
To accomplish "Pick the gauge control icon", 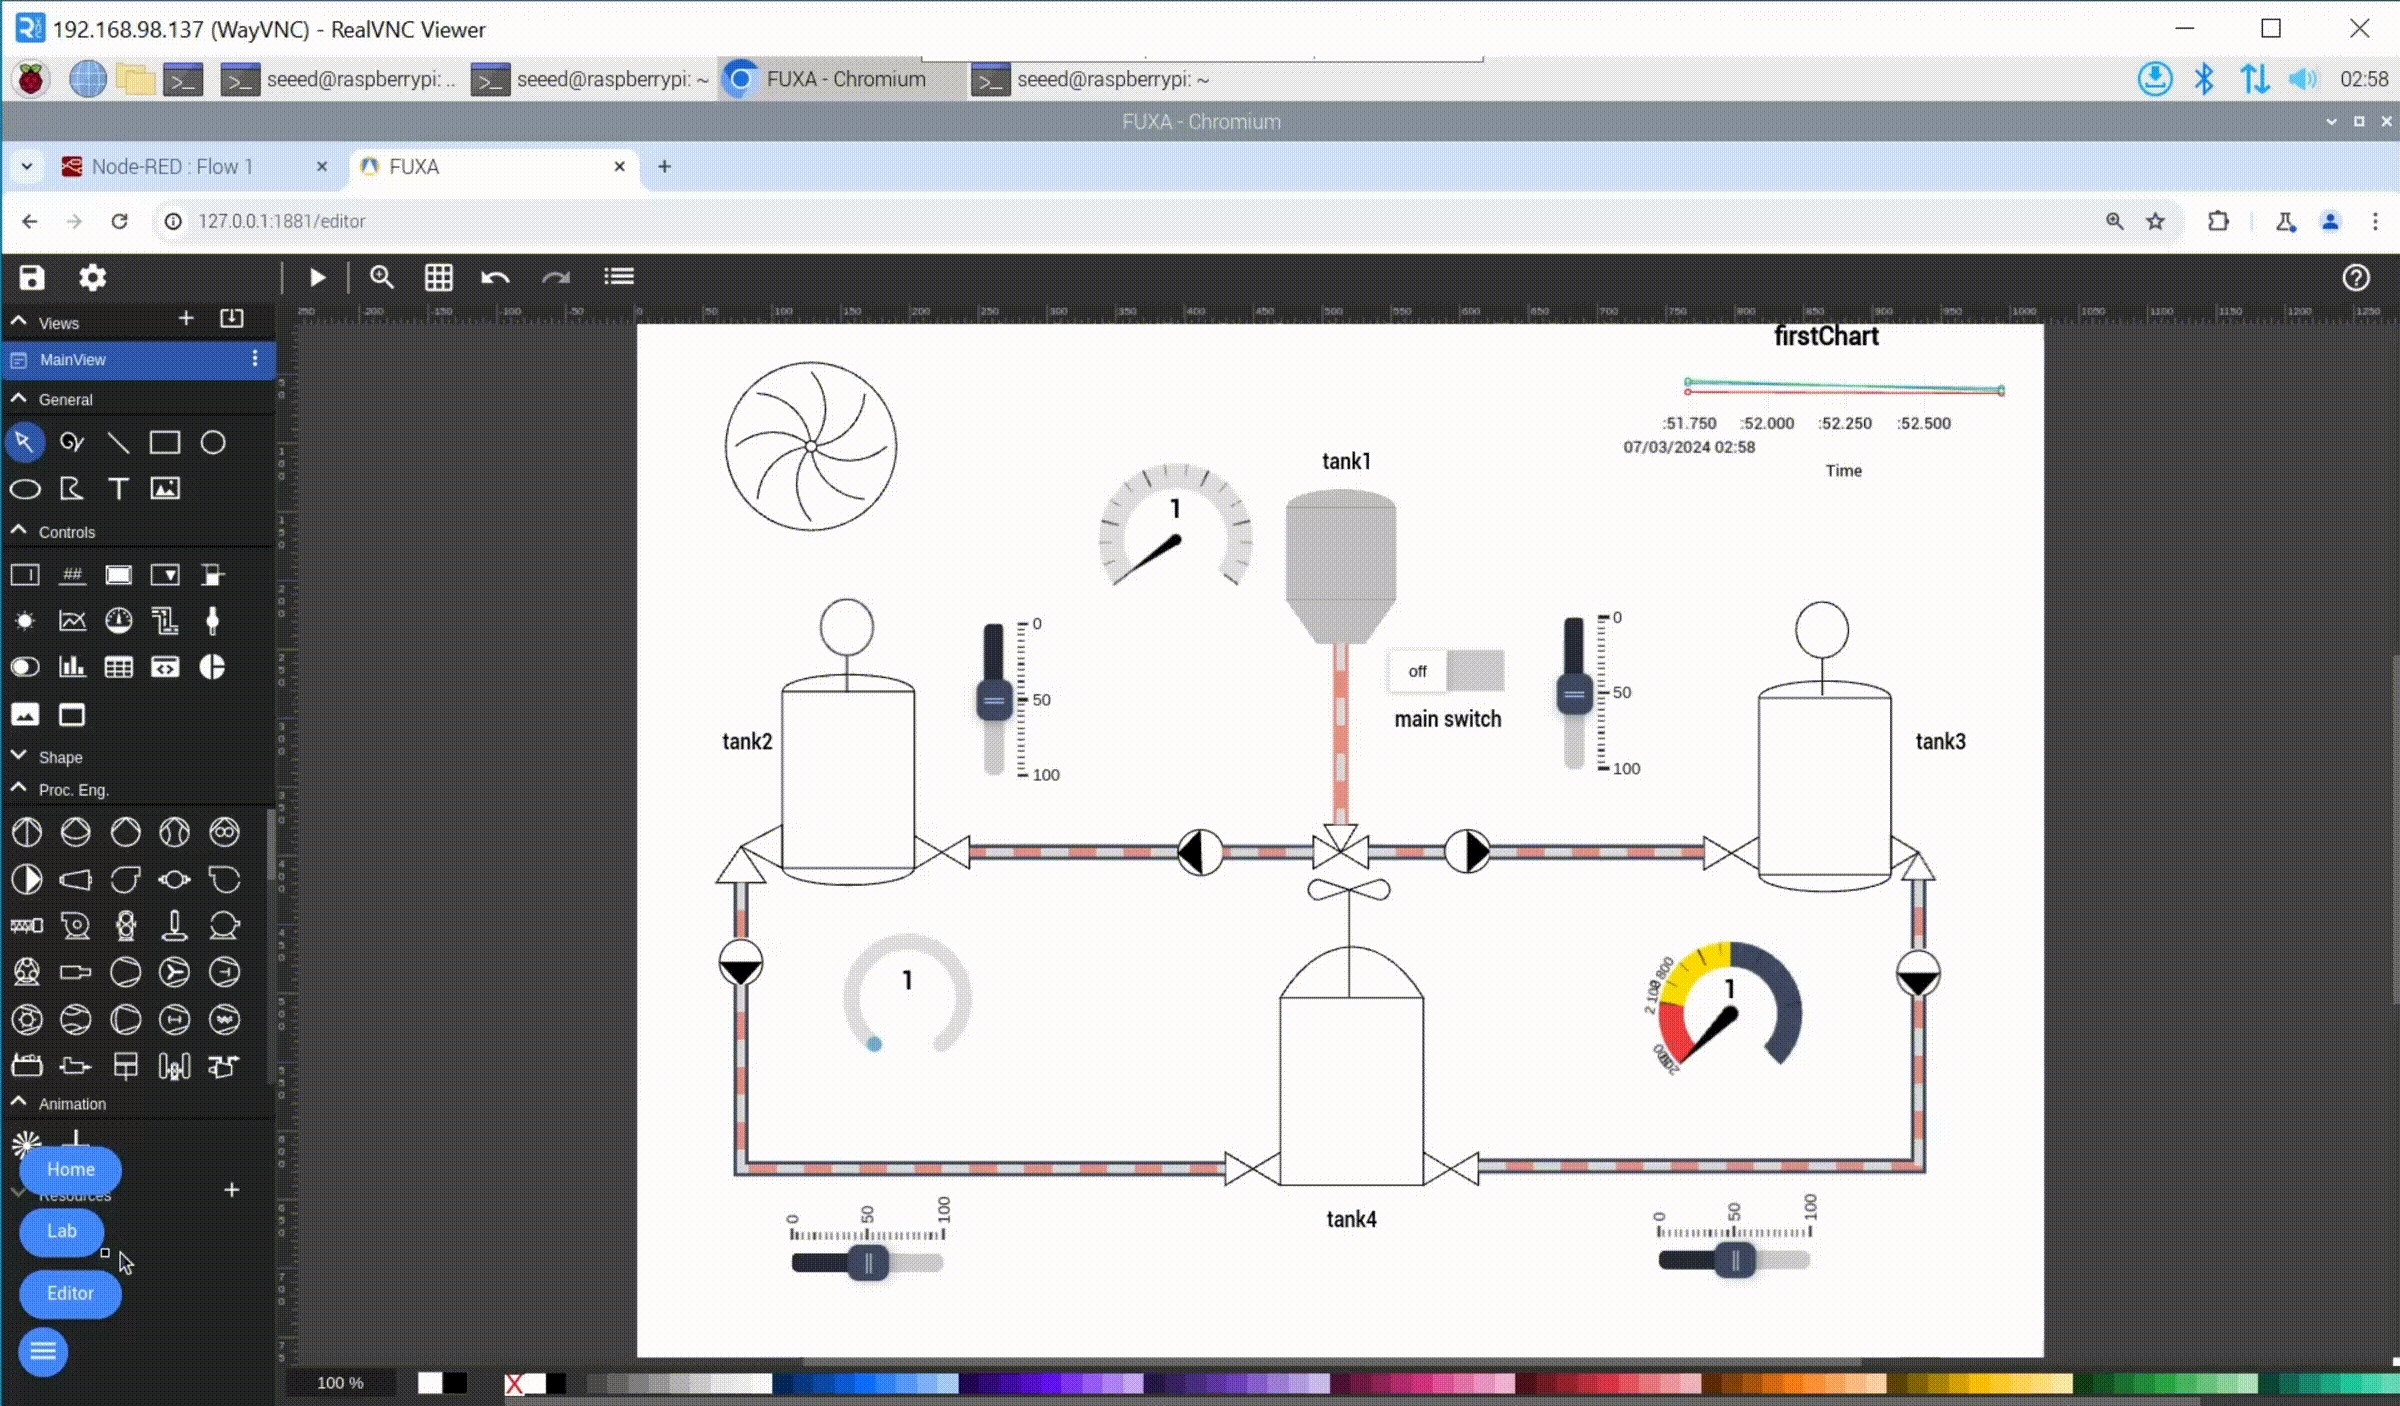I will point(118,621).
